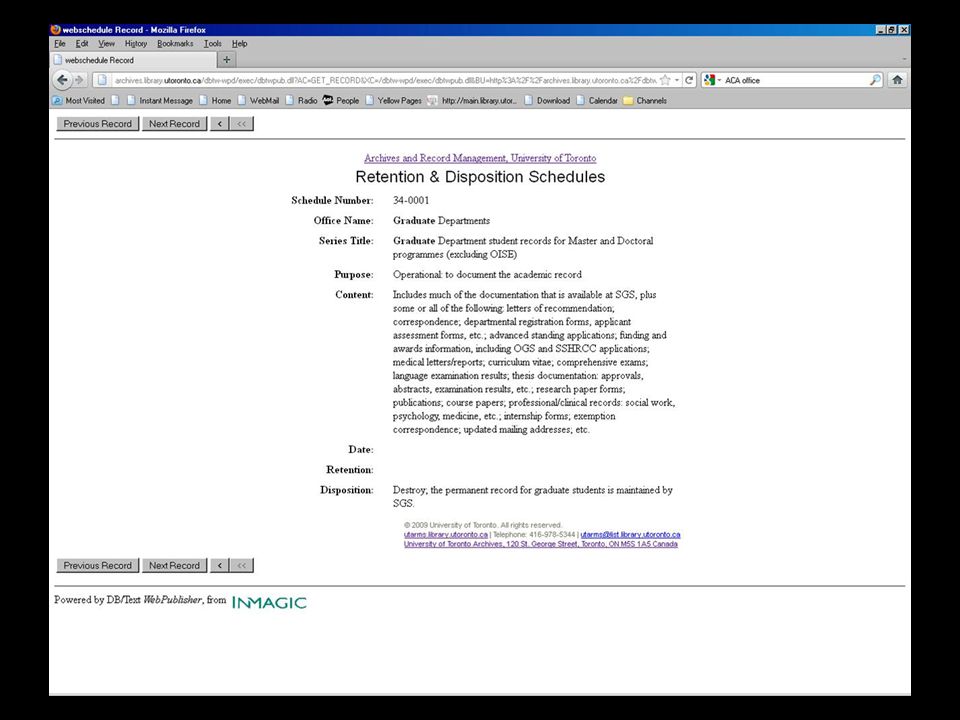The image size is (960, 720).
Task: Click the bookmark star in address bar
Action: pyautogui.click(x=666, y=80)
